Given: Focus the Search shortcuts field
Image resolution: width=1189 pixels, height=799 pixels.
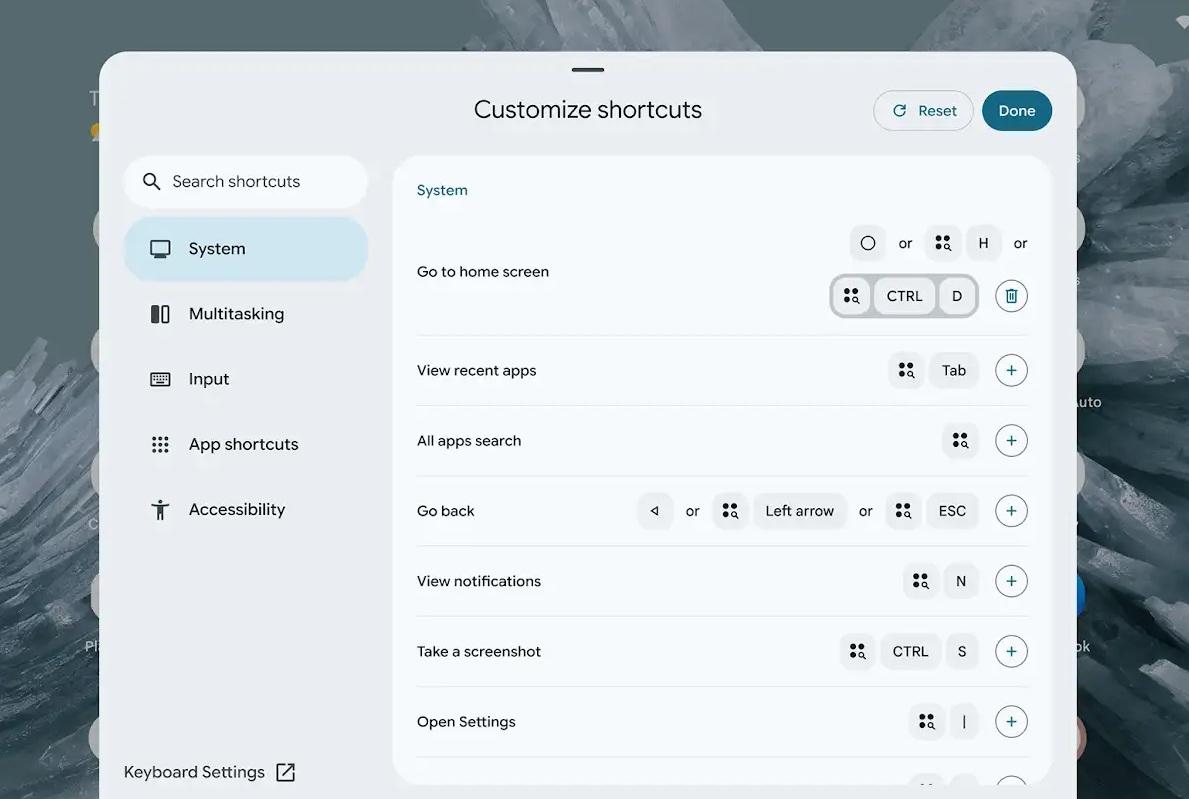Looking at the screenshot, I should tap(246, 182).
